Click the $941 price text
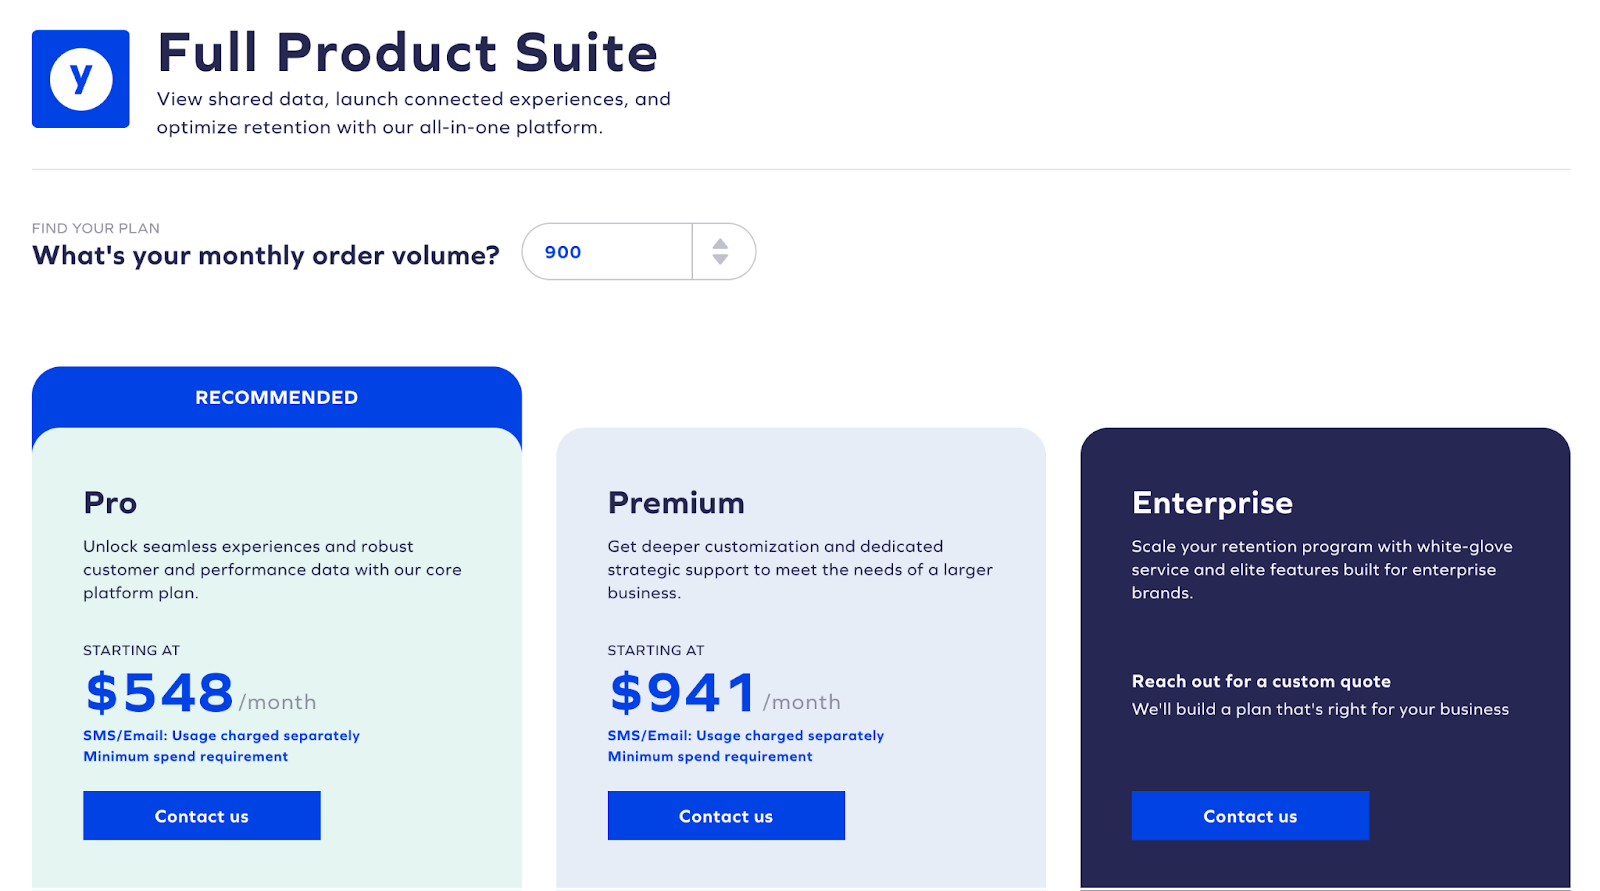 [x=683, y=693]
